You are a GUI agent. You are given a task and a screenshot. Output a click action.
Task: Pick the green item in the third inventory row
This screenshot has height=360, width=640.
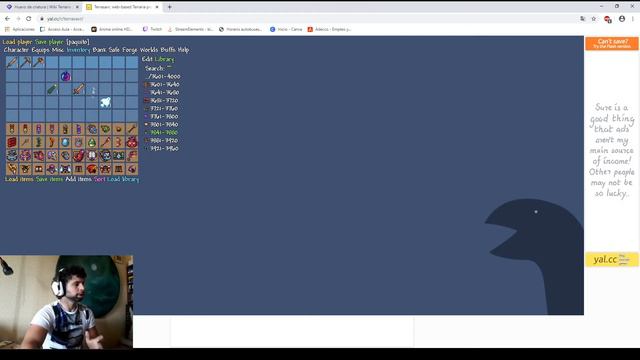tap(52, 89)
